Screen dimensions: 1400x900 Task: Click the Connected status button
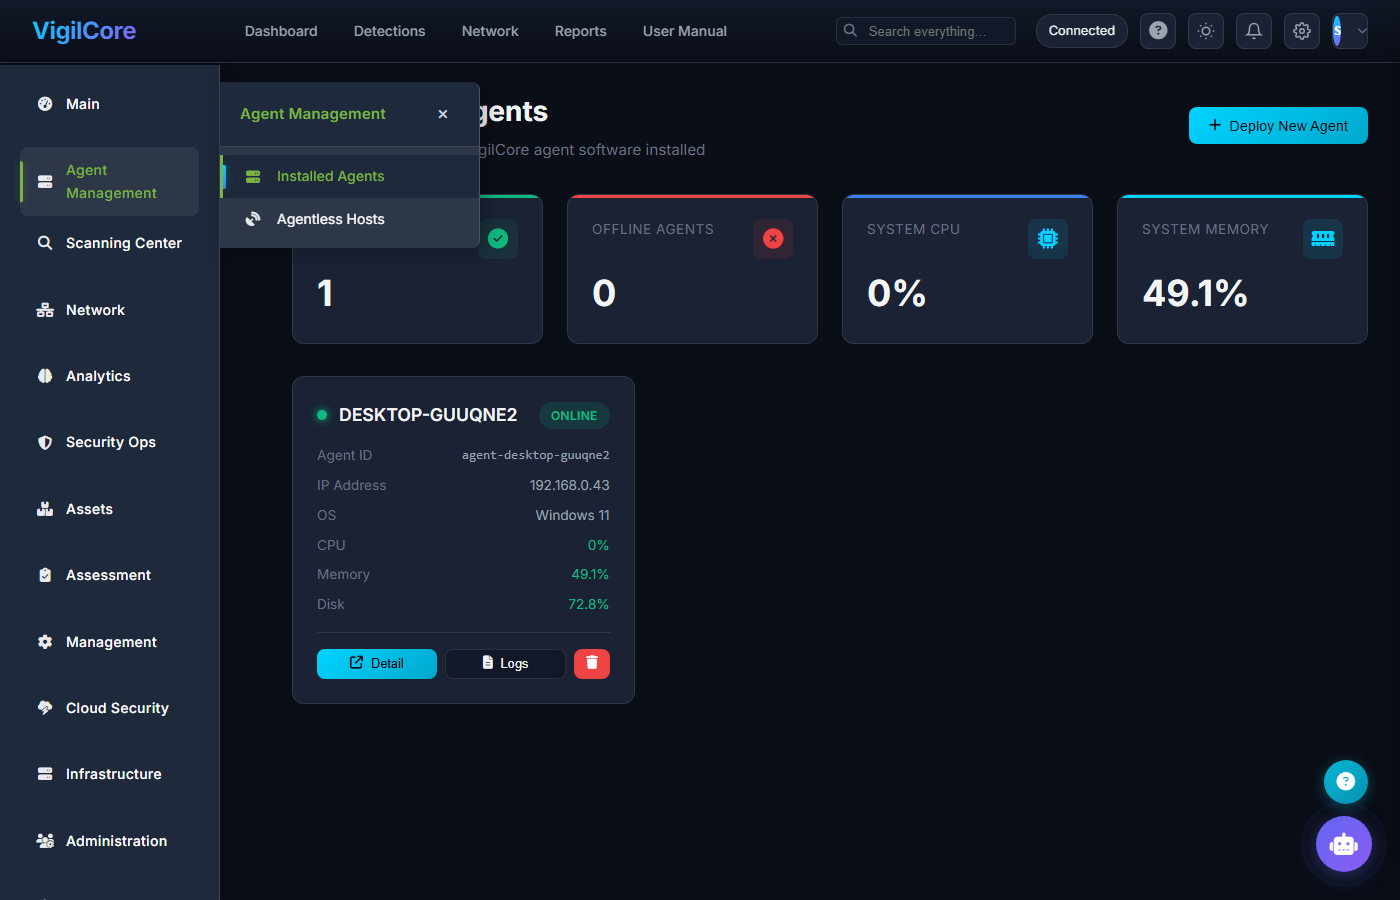tap(1082, 31)
